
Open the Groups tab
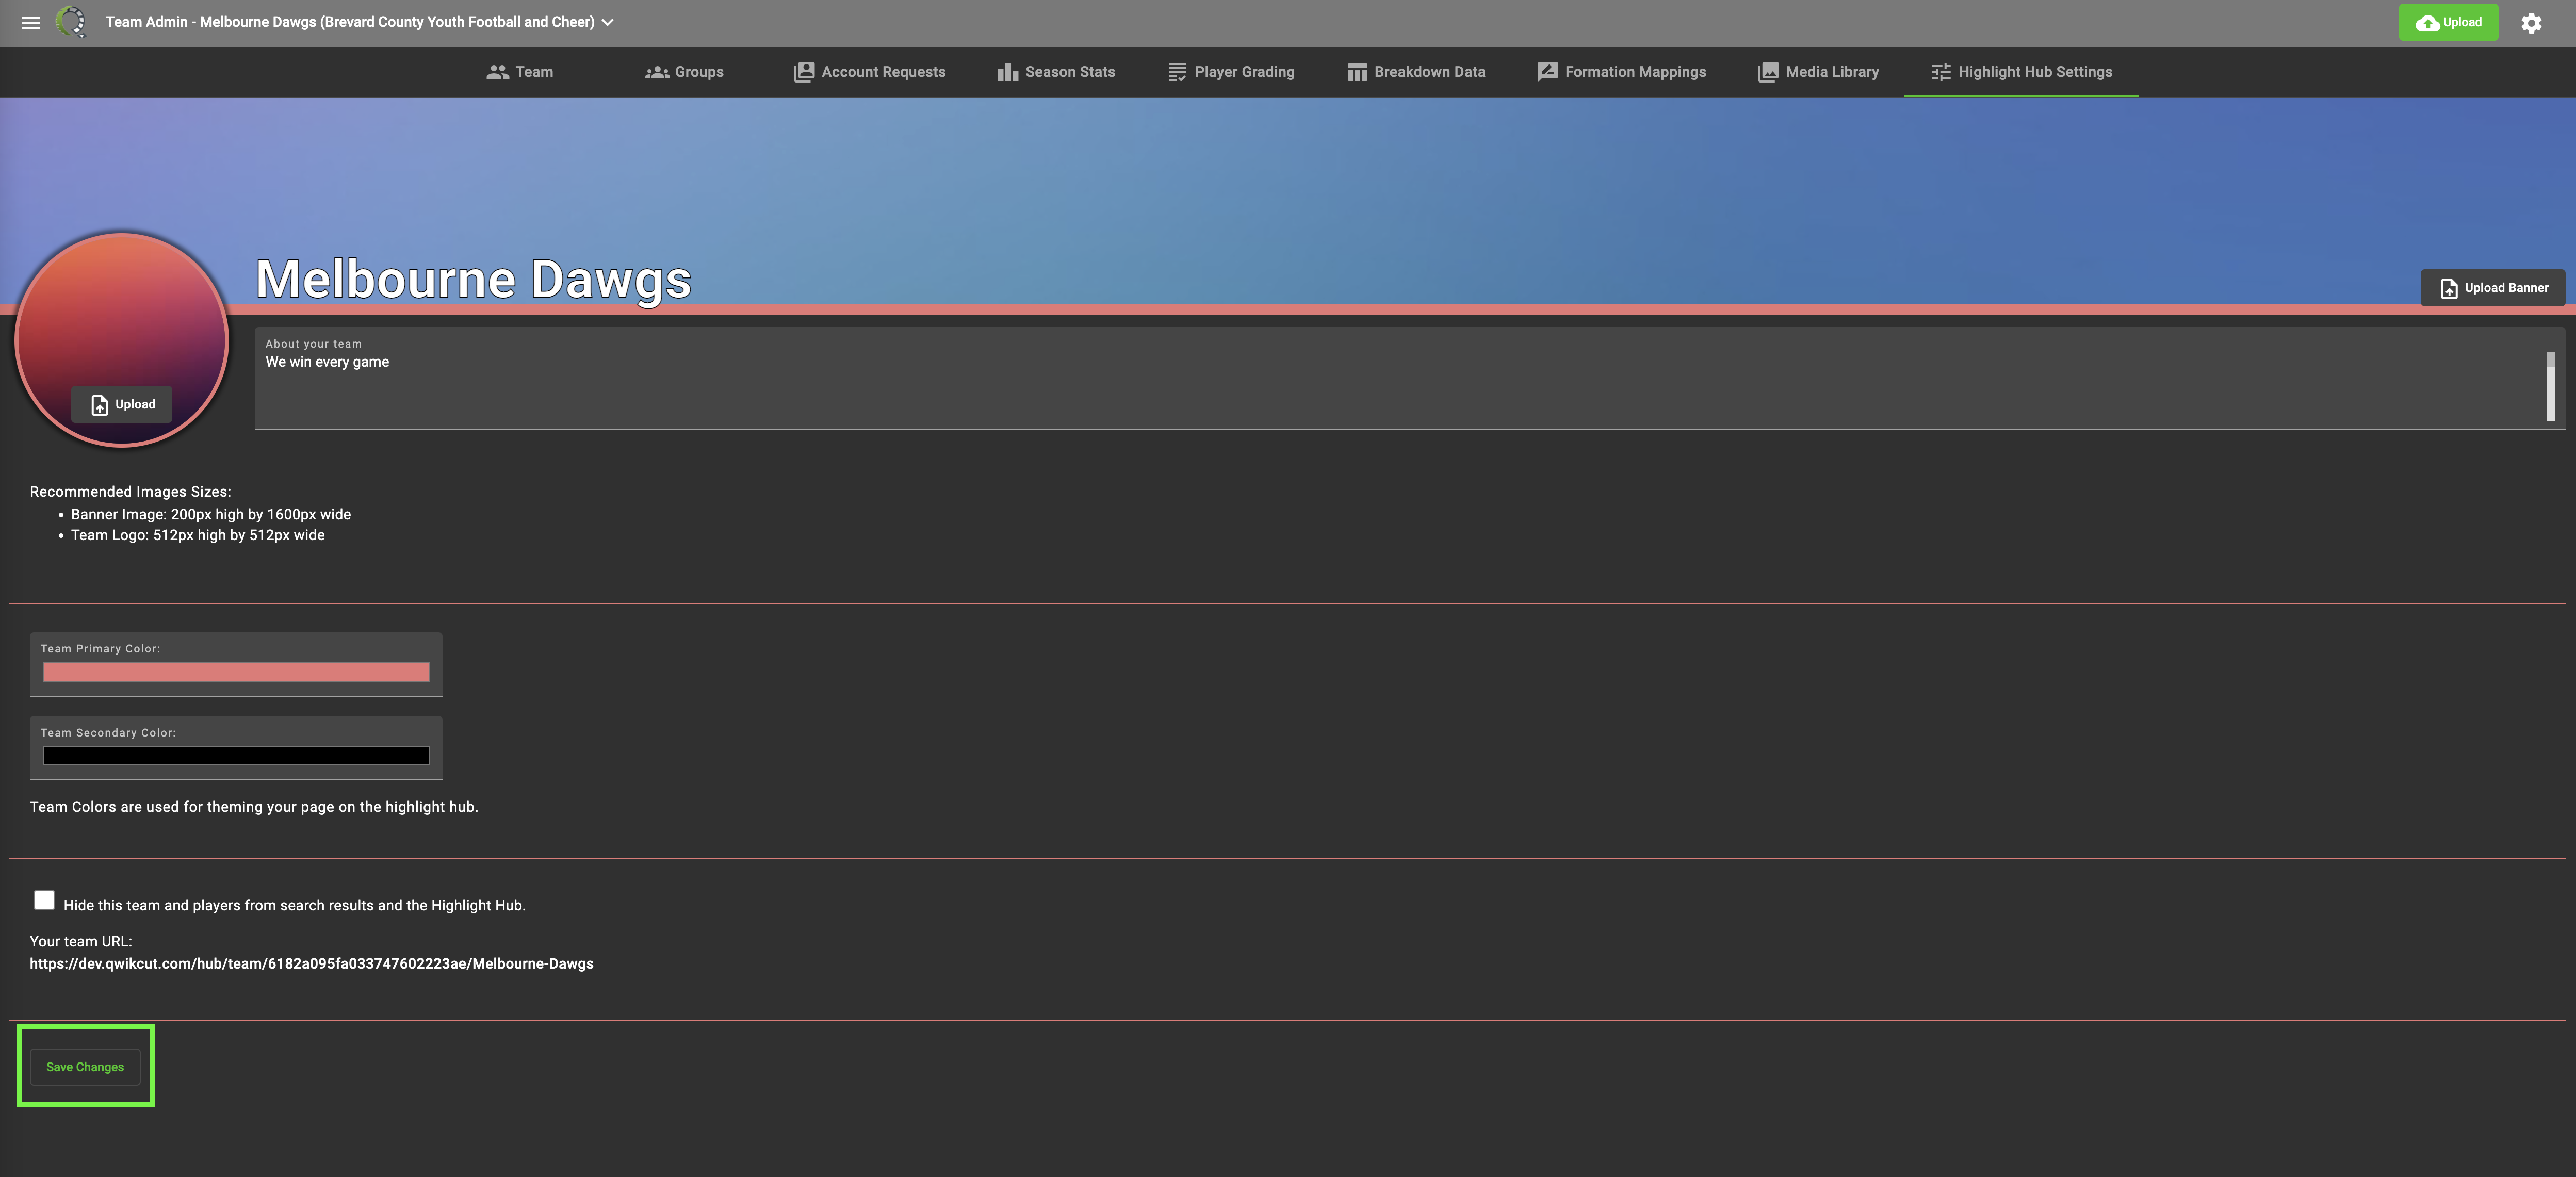click(684, 72)
